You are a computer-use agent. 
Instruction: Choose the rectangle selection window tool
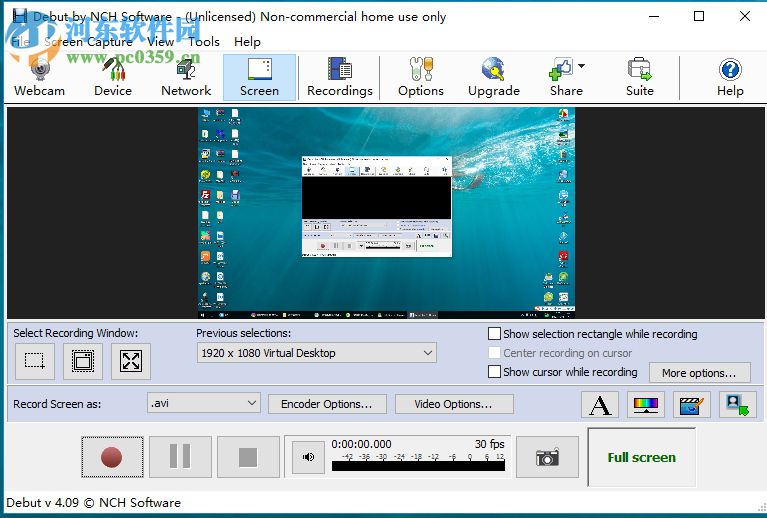tap(35, 361)
